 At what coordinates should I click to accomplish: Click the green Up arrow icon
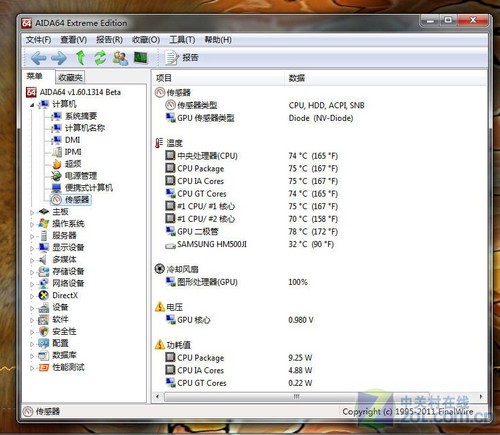(80, 58)
